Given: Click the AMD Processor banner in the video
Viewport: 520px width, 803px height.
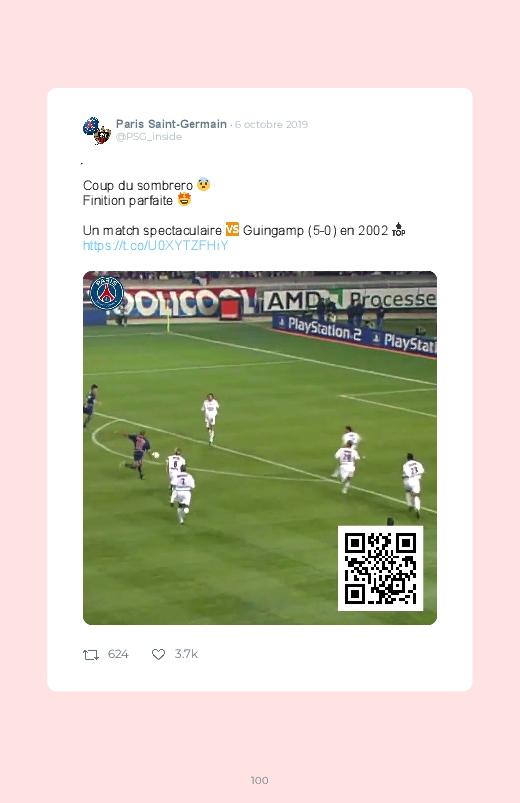Looking at the screenshot, I should click(350, 300).
